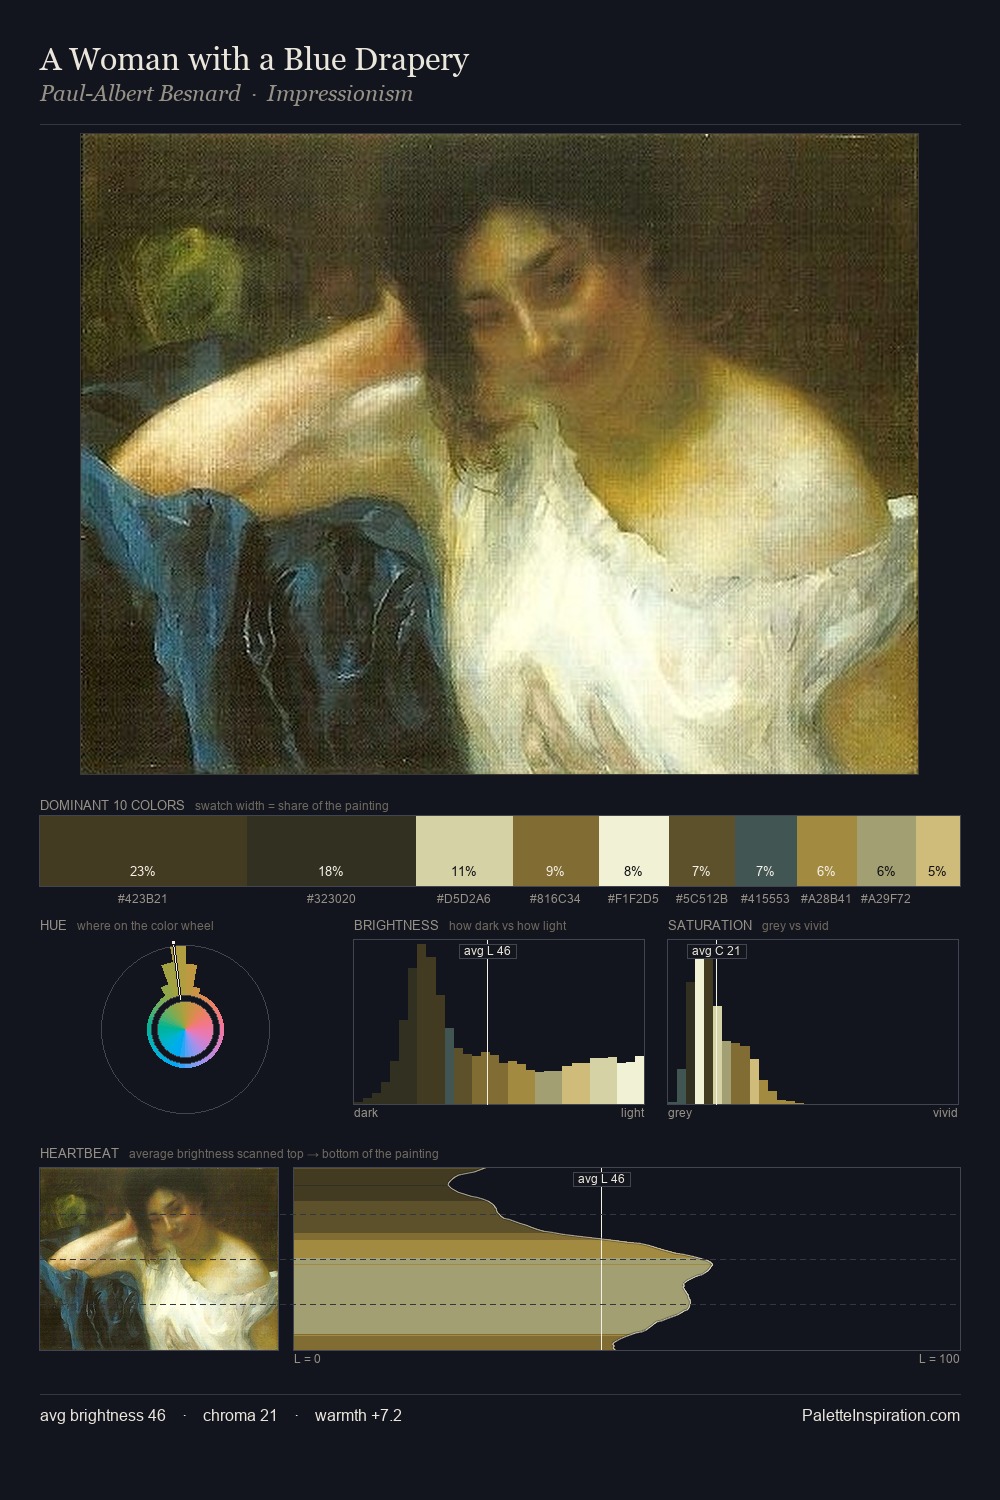Screen dimensions: 1000x1500
Task: Open the small painting thumbnail under Heartbeat
Action: pyautogui.click(x=159, y=1259)
